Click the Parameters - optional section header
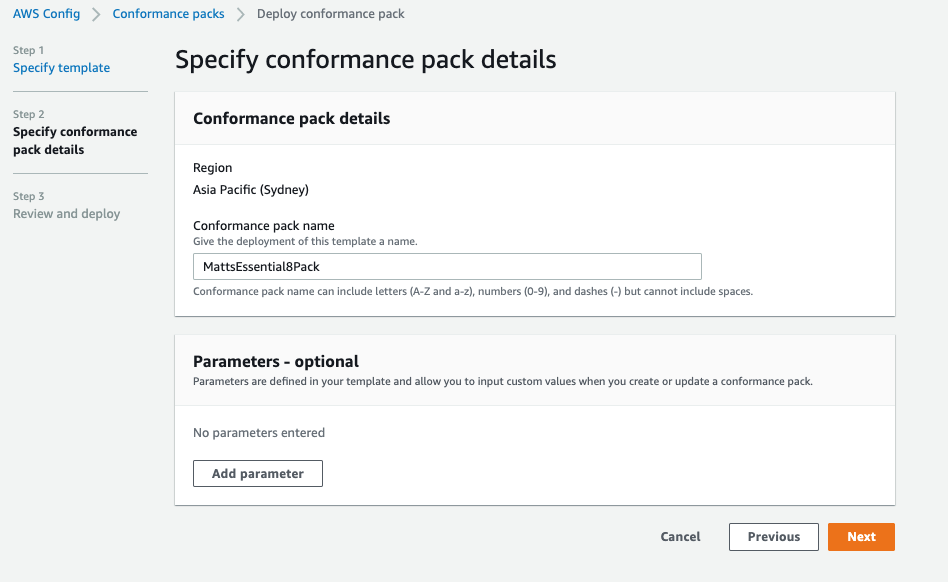The image size is (948, 582). click(x=275, y=361)
